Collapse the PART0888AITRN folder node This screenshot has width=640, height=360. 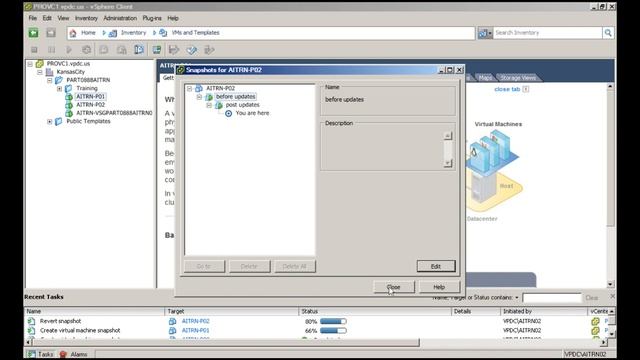(50, 80)
